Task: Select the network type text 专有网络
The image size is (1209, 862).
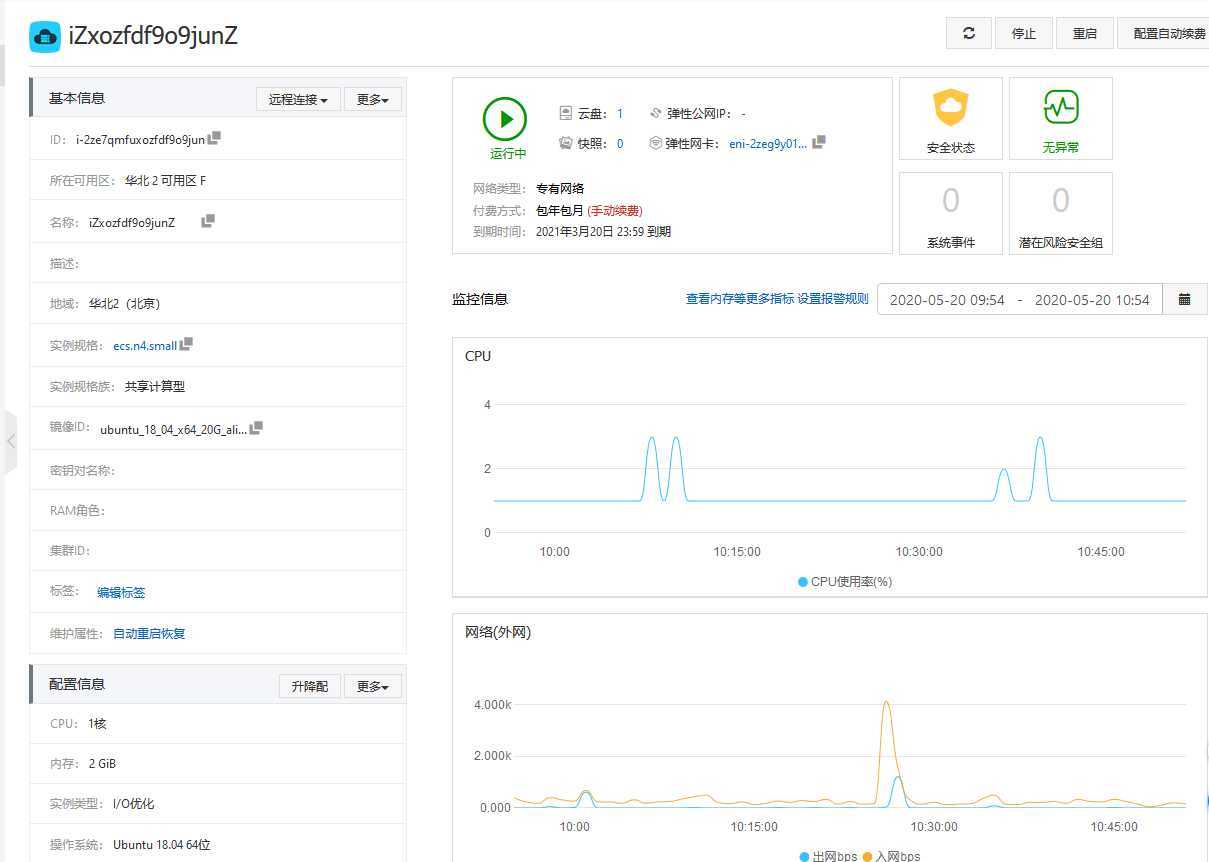Action: 560,188
